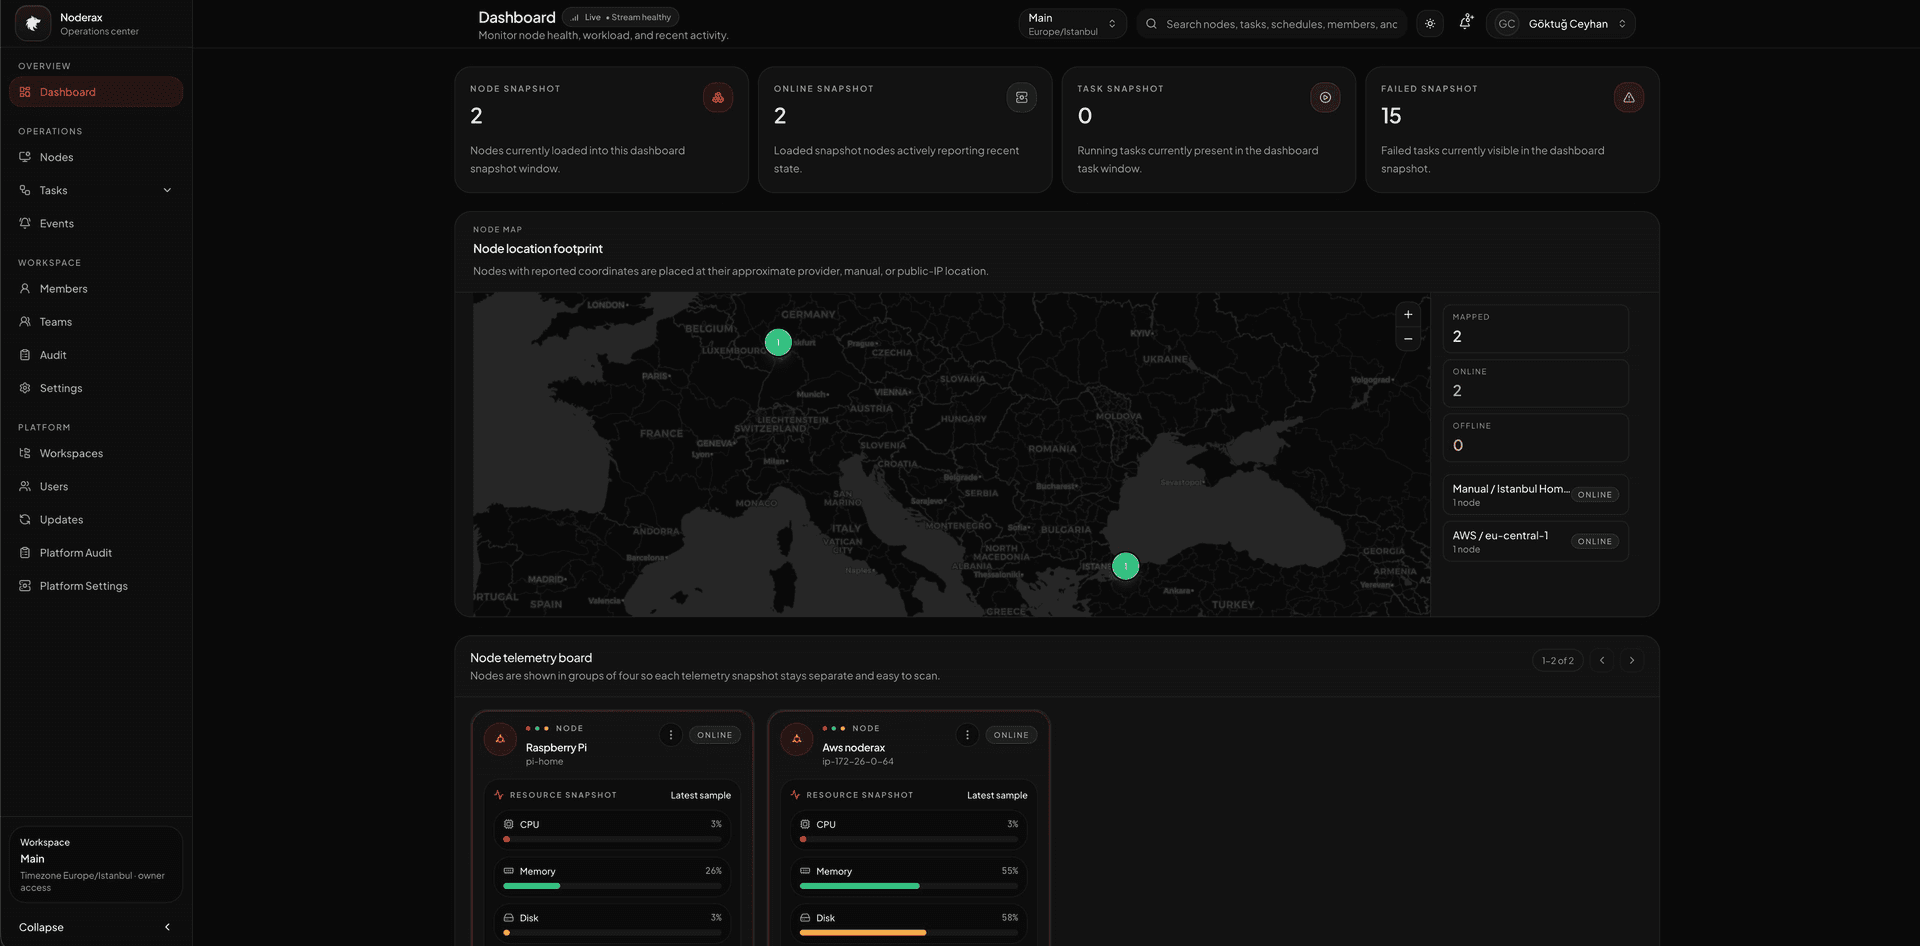1920x946 pixels.
Task: Expand the Tasks submenu chevron
Action: [x=167, y=190]
